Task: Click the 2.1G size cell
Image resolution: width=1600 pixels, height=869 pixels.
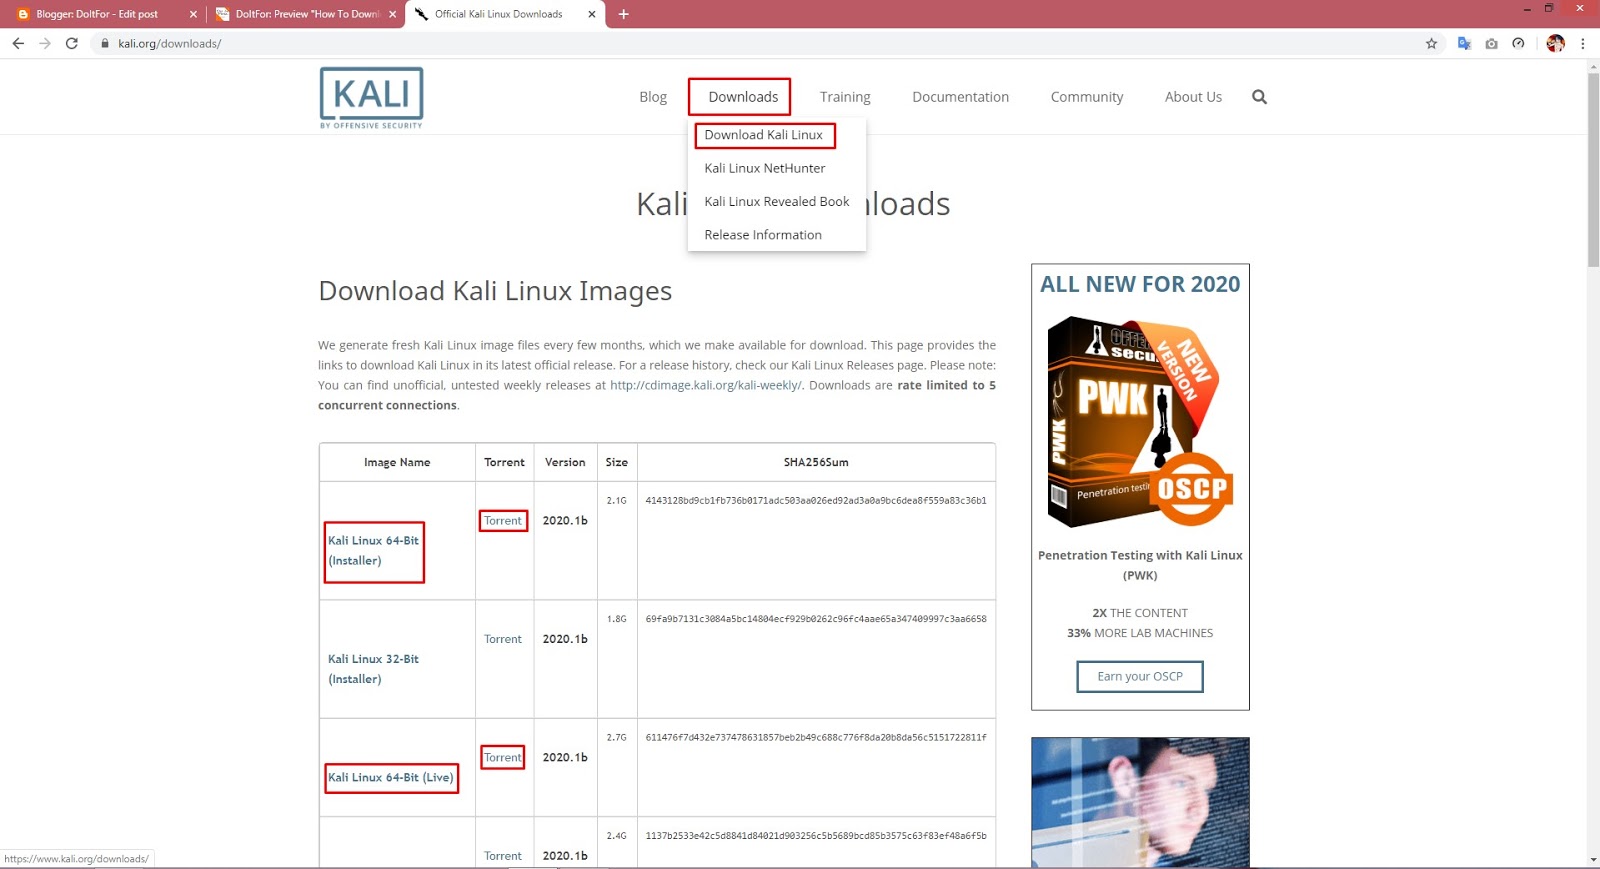Action: tap(617, 501)
